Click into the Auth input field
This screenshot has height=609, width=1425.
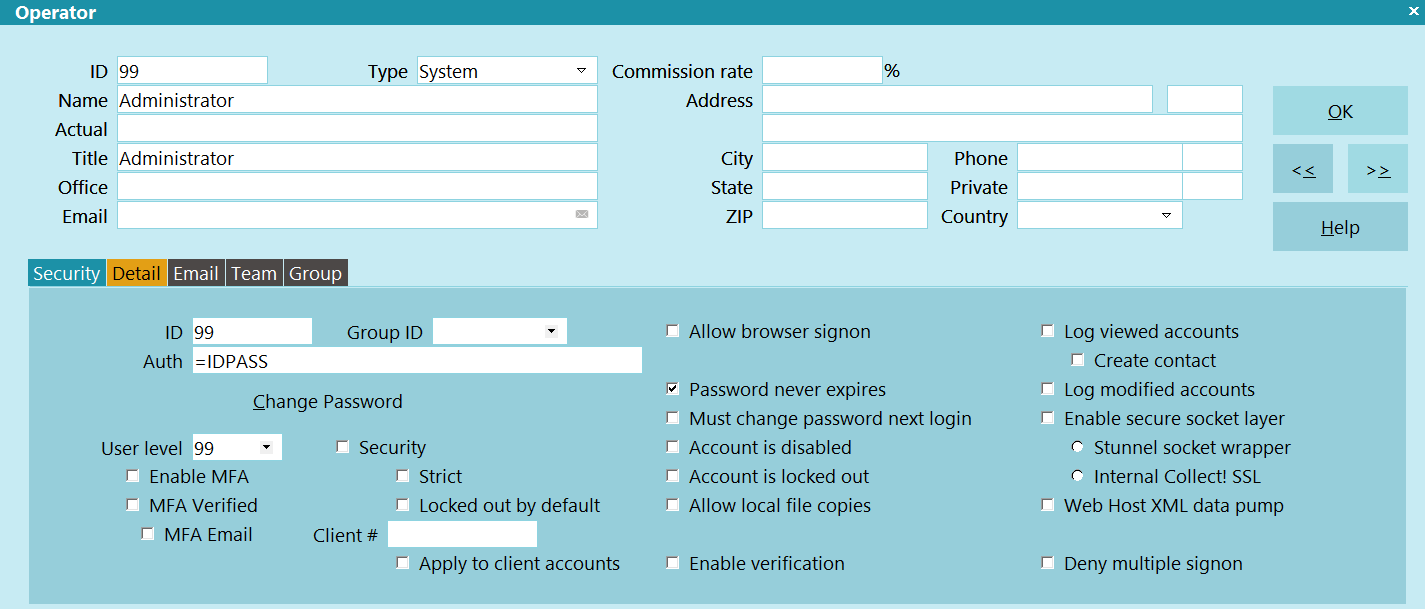pos(417,360)
